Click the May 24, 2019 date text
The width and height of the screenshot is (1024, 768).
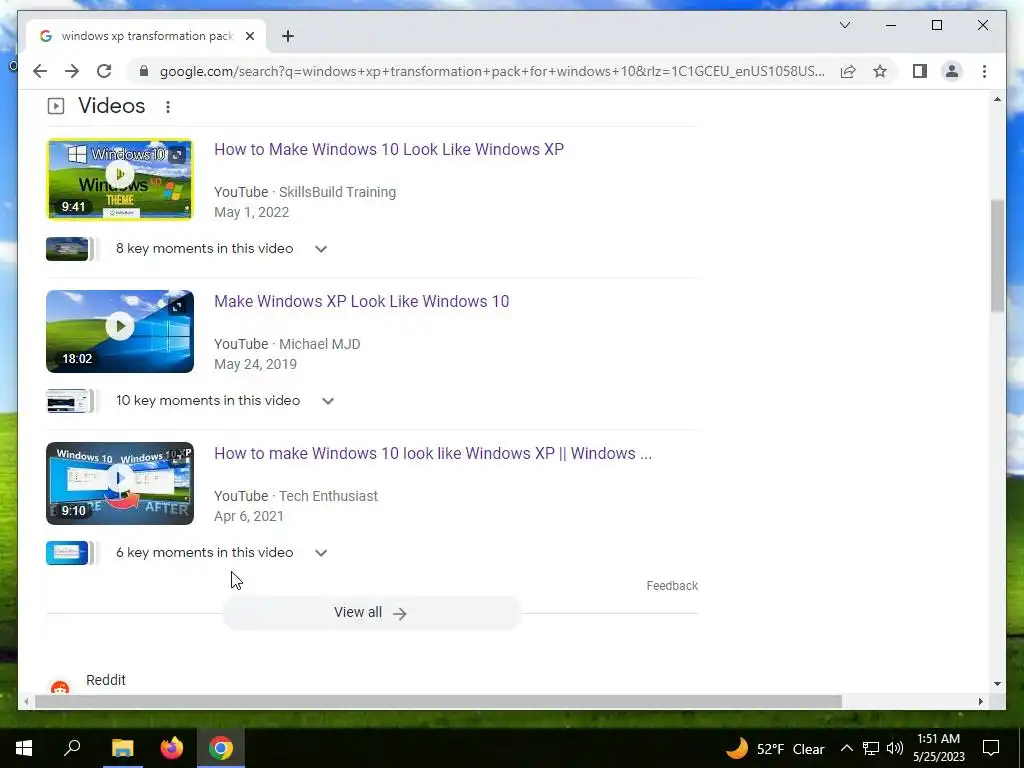coord(255,364)
